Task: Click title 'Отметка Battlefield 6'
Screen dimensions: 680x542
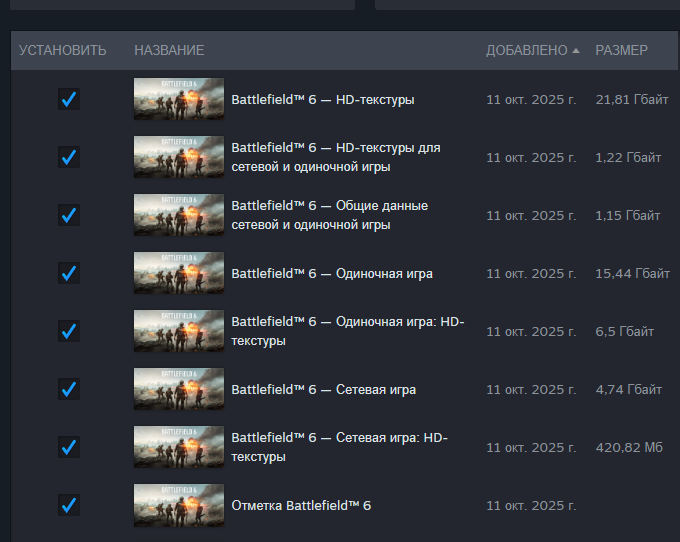Action: [x=301, y=506]
